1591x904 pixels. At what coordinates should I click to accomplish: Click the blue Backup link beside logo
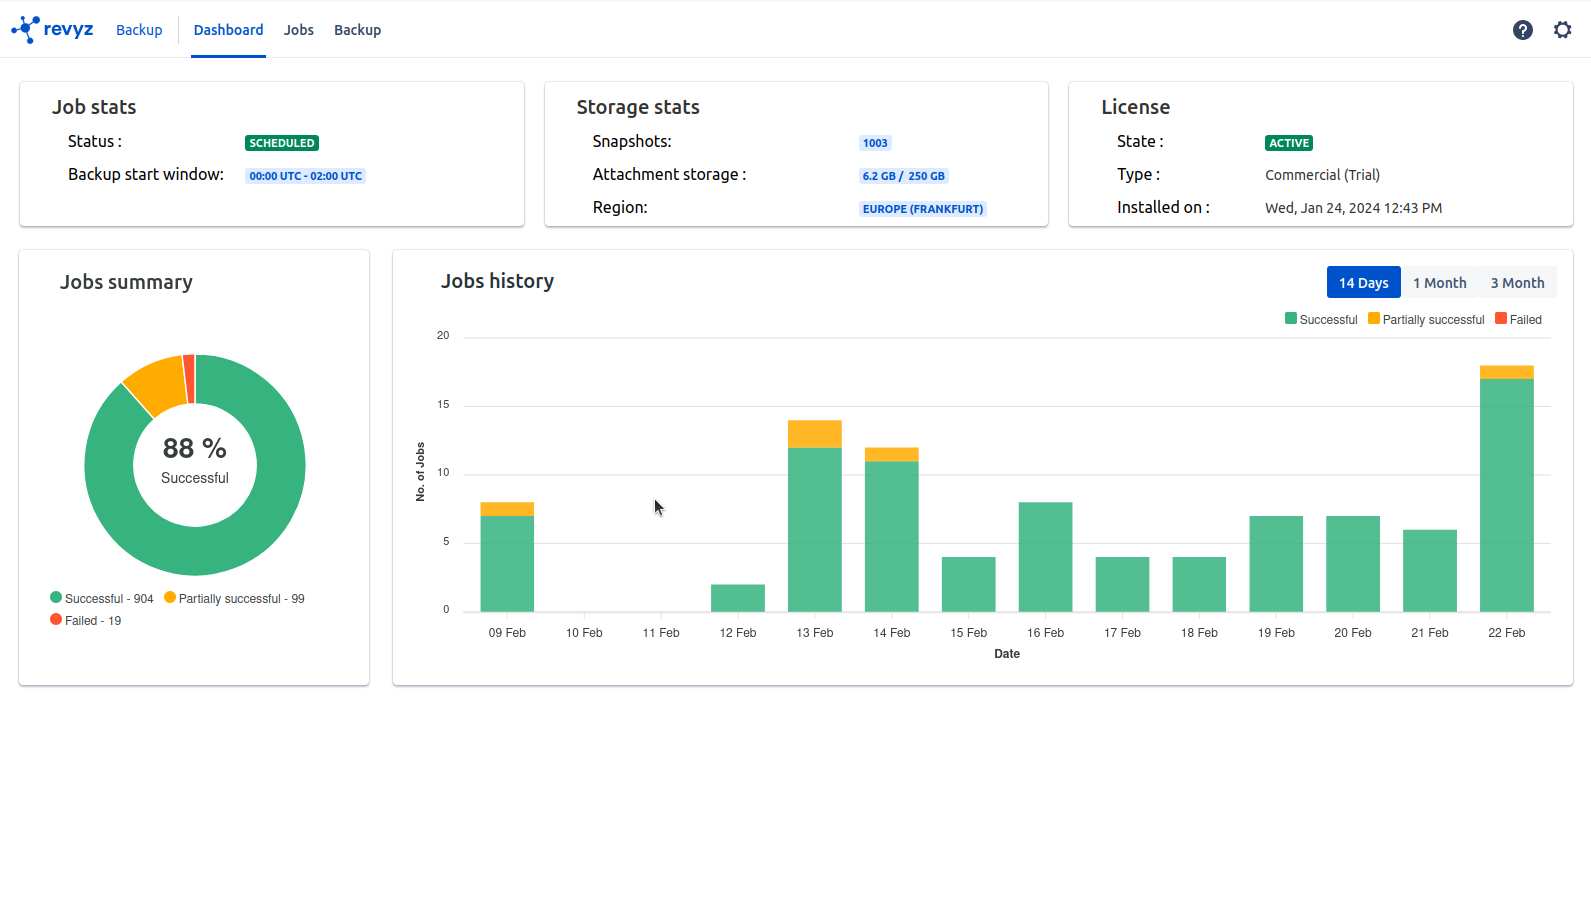(139, 30)
